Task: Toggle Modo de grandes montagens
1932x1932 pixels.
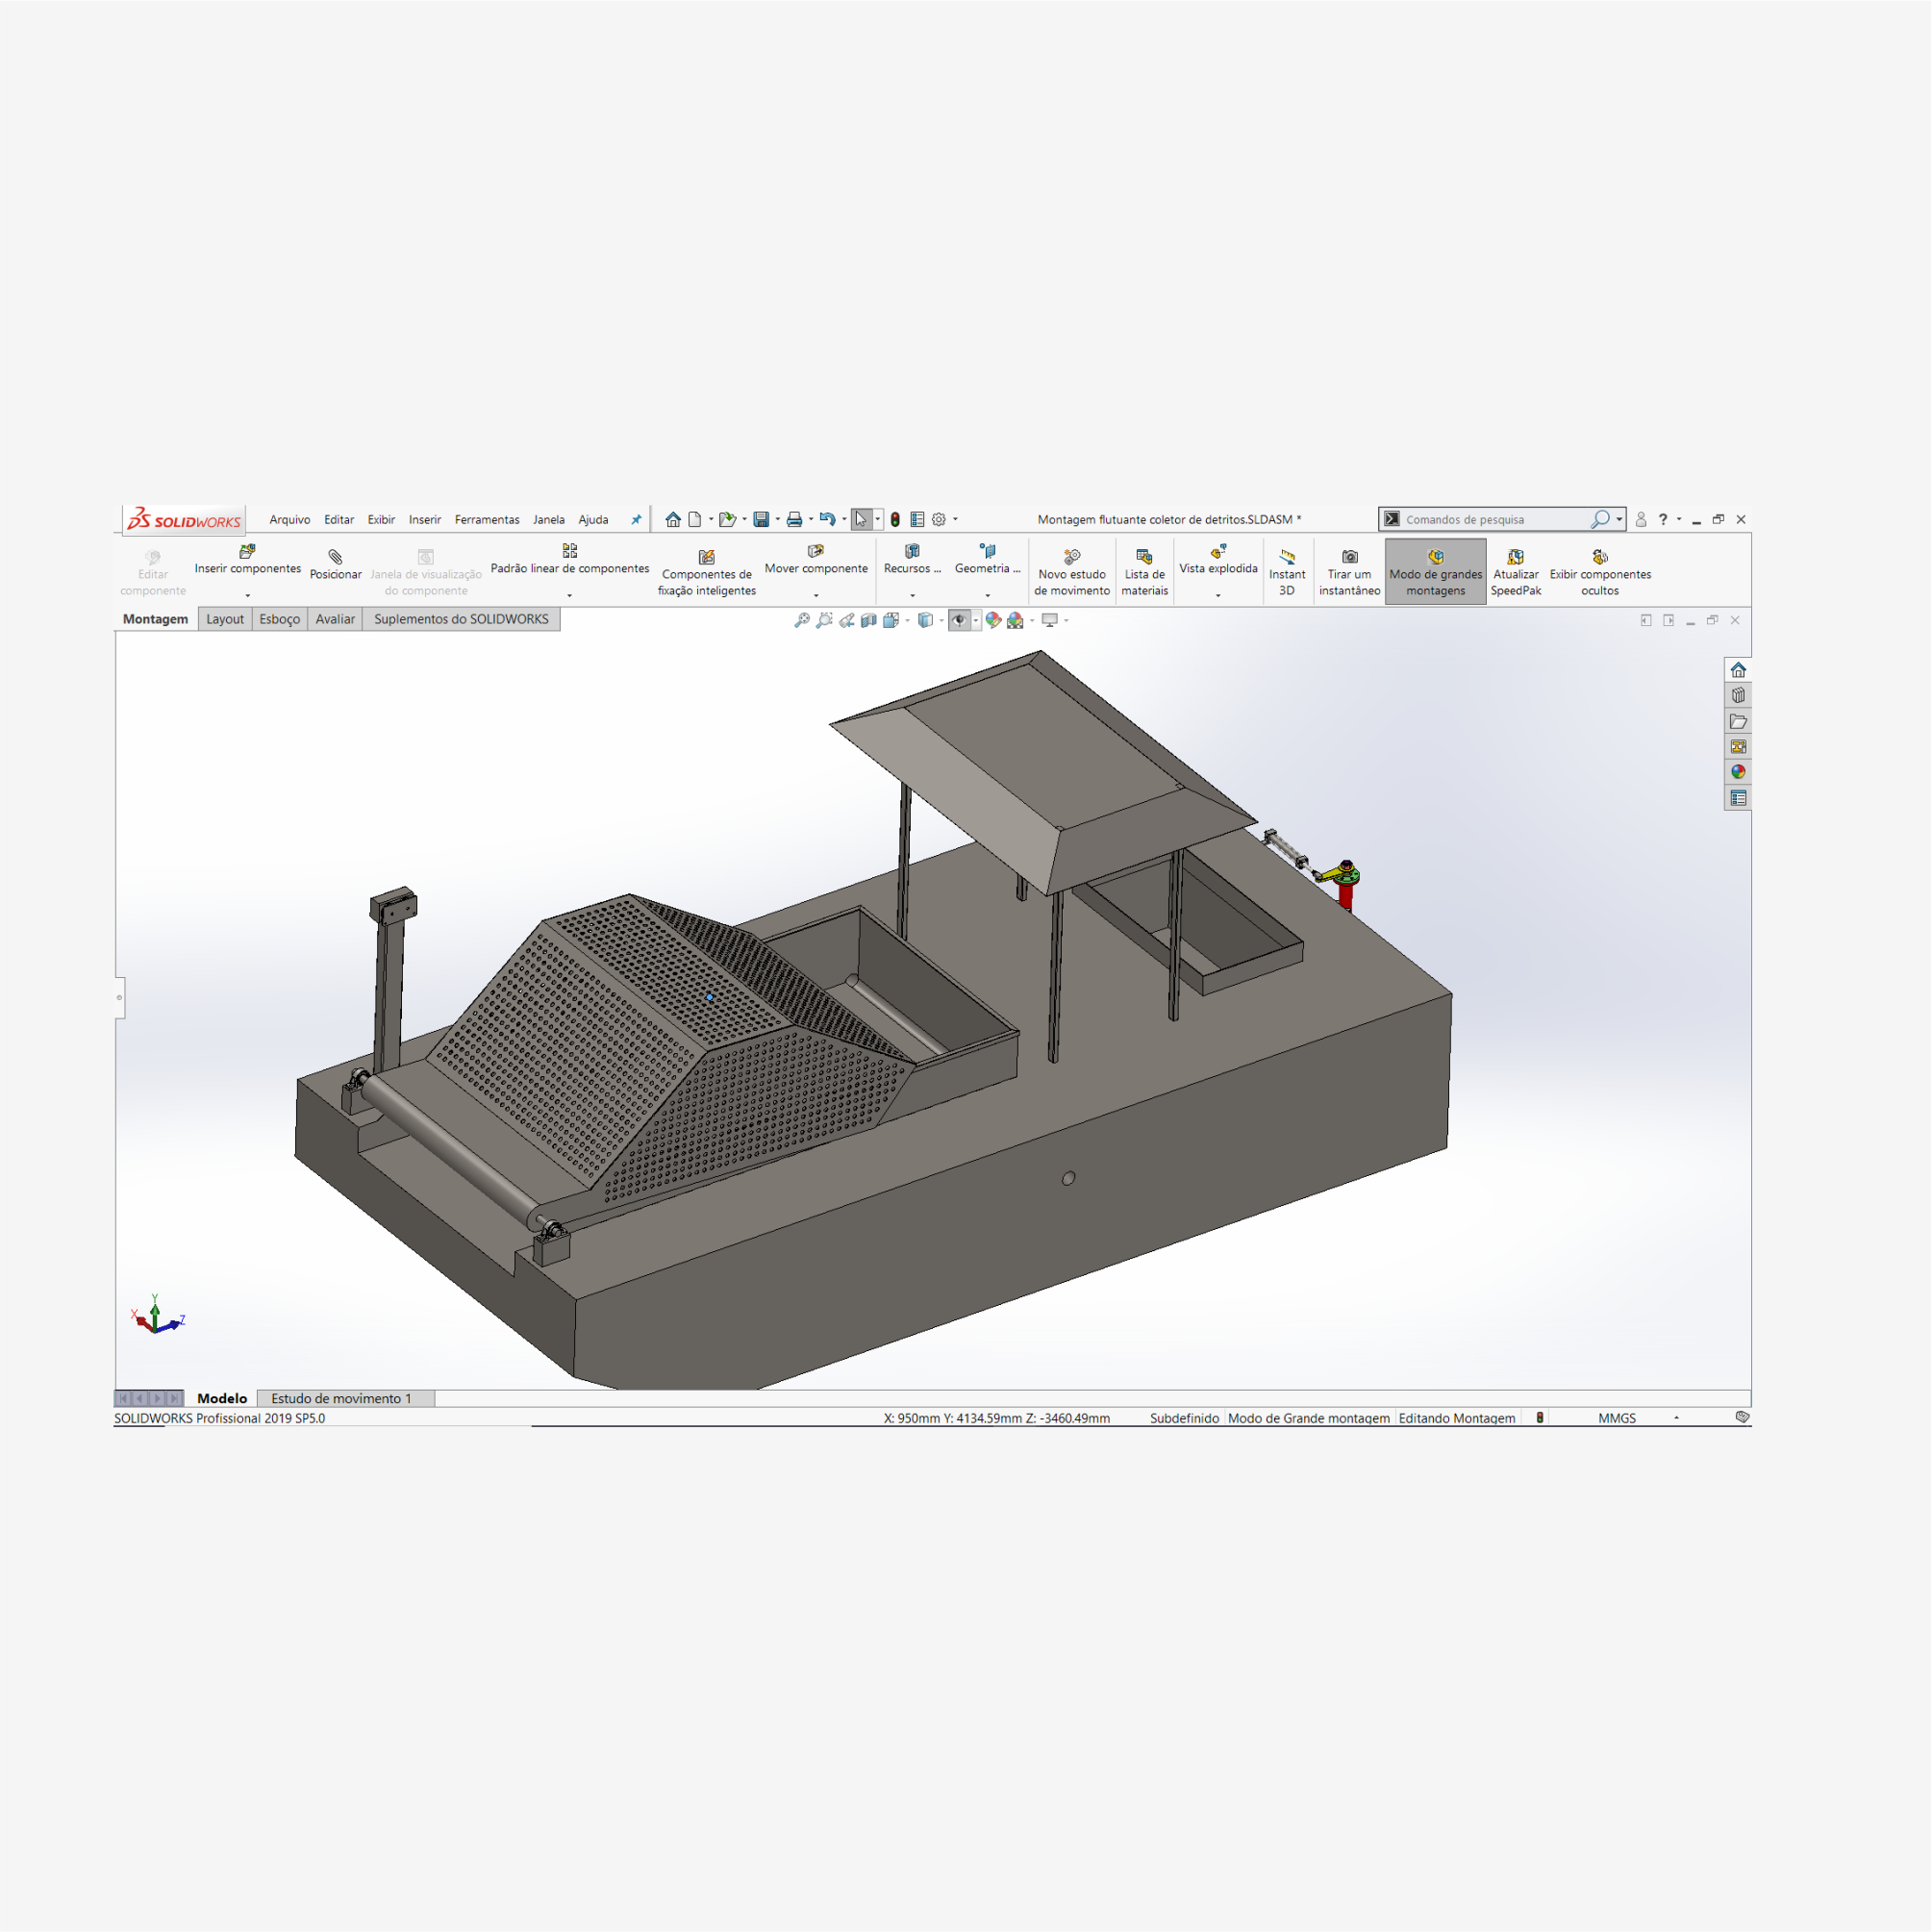Action: tap(1435, 572)
